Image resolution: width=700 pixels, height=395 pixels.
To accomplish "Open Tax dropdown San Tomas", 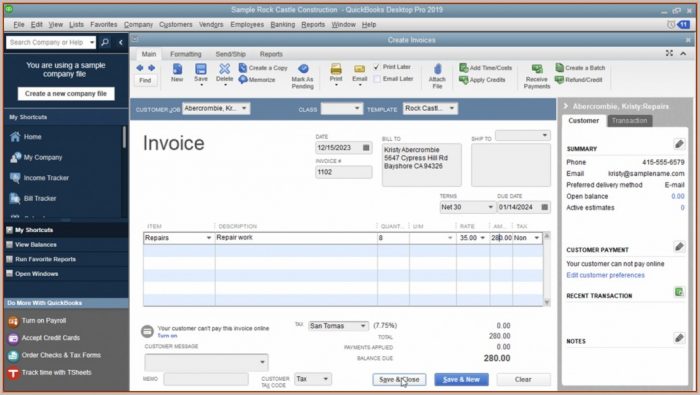I will pyautogui.click(x=363, y=326).
